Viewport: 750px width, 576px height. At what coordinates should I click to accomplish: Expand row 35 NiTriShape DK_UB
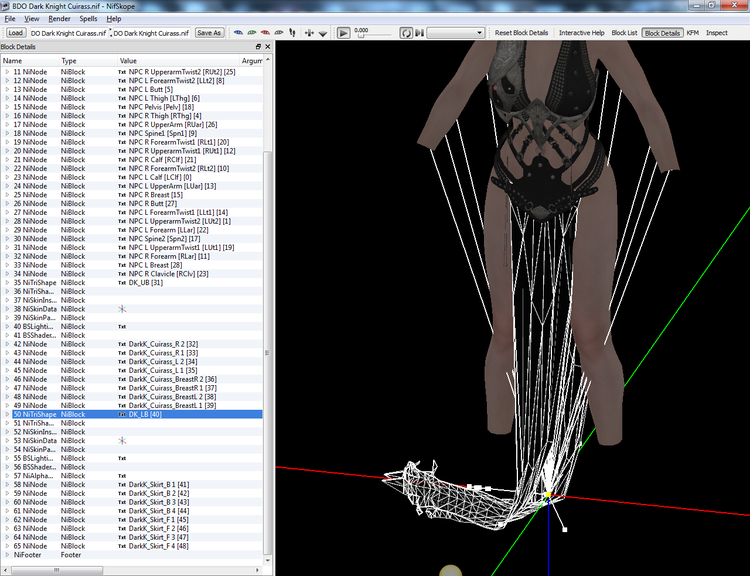click(7, 282)
